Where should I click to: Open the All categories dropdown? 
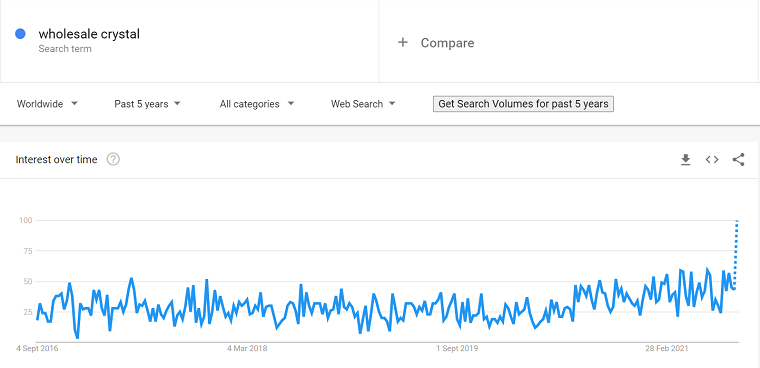pyautogui.click(x=257, y=104)
